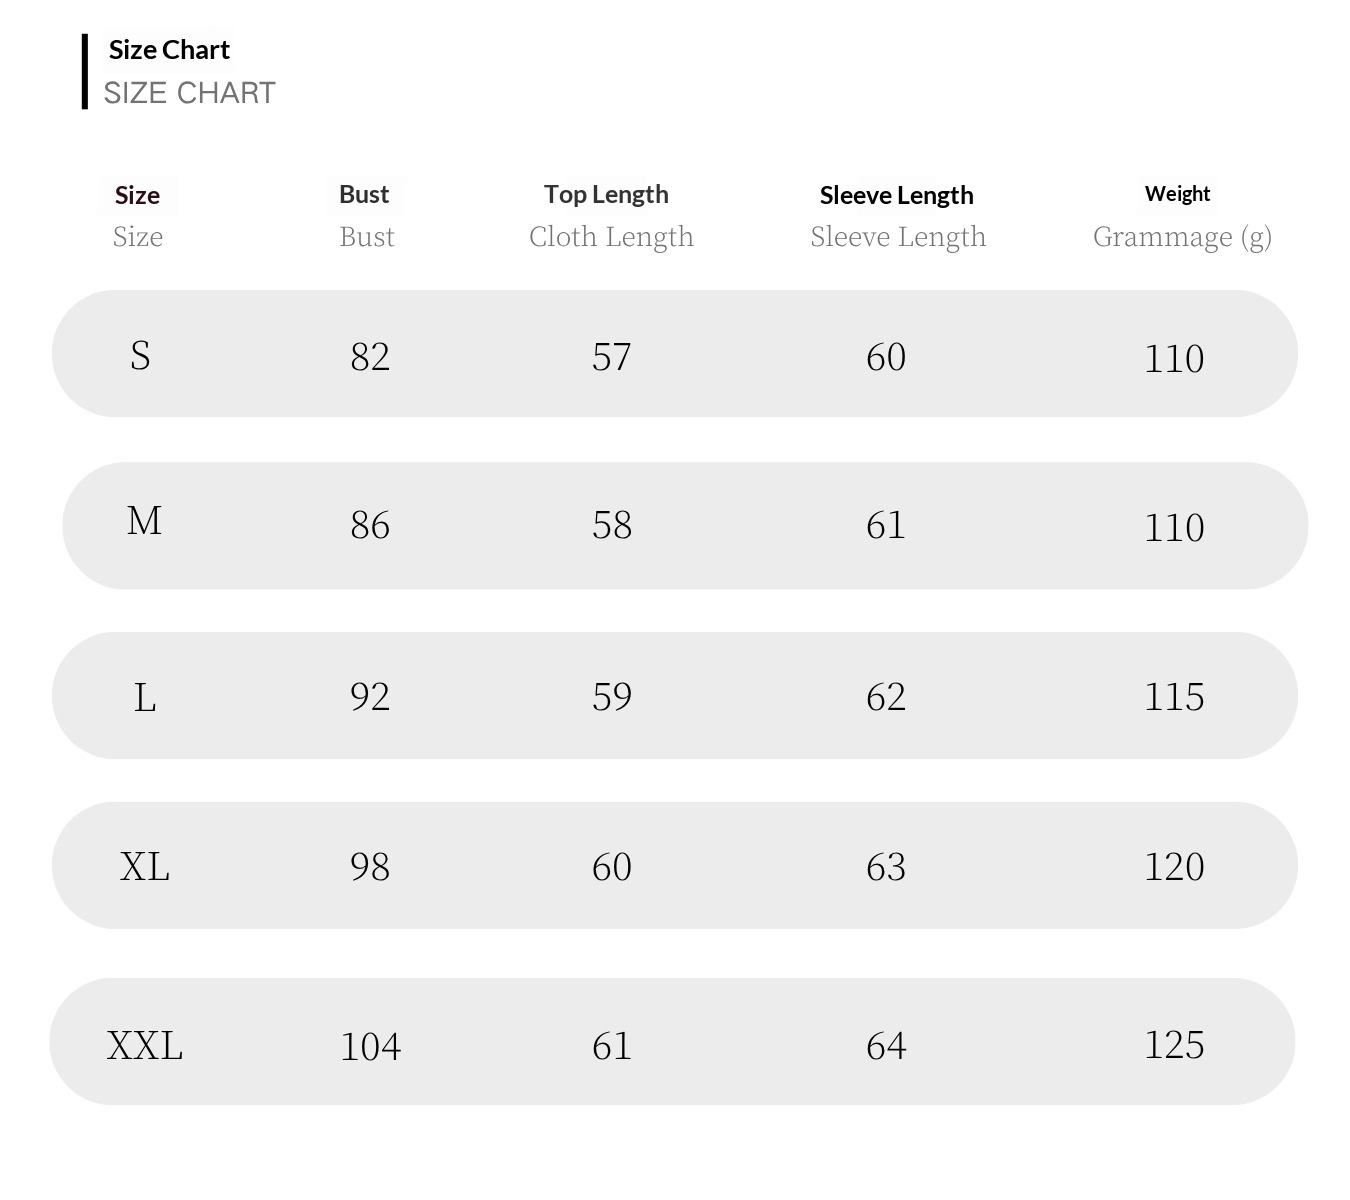Click the bold Top Length header

(606, 194)
